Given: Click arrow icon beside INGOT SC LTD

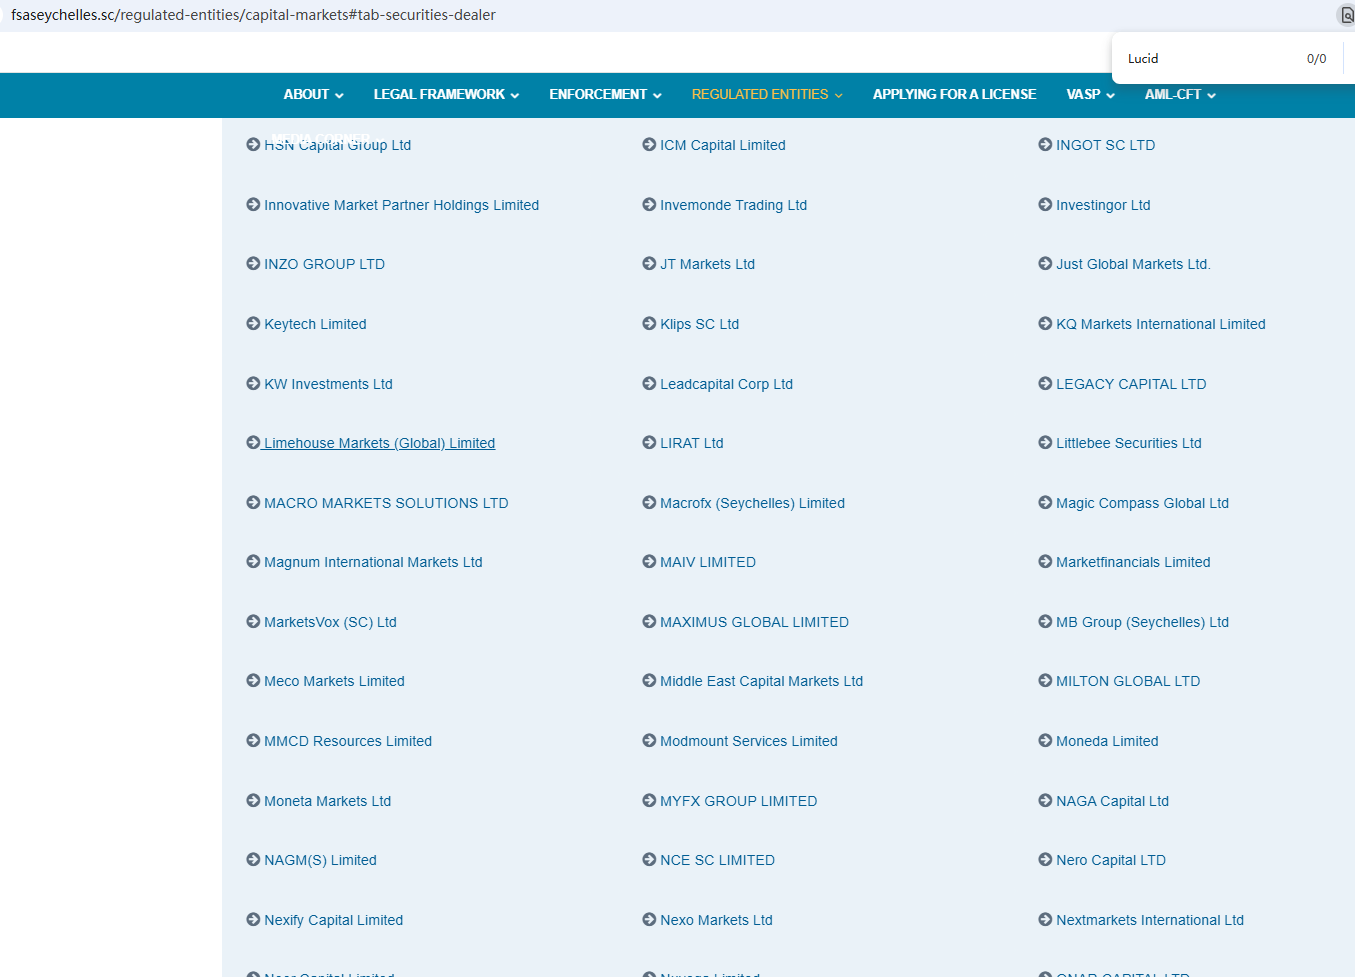Looking at the screenshot, I should click(x=1045, y=145).
